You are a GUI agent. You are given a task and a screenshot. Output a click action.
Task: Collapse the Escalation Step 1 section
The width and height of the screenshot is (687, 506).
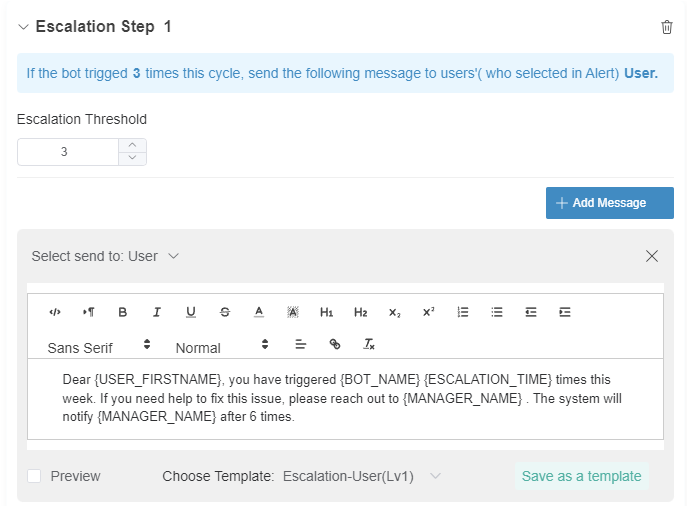click(23, 27)
